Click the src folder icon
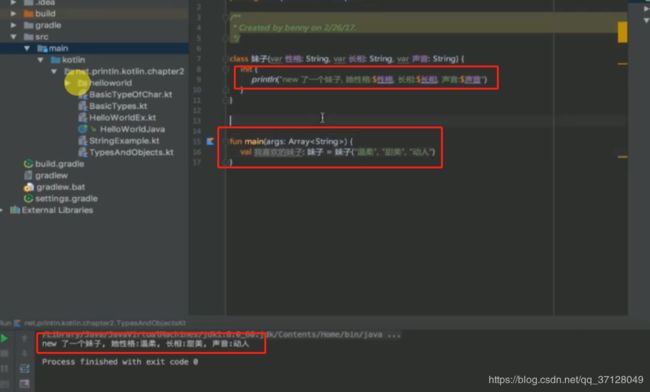 [x=28, y=37]
